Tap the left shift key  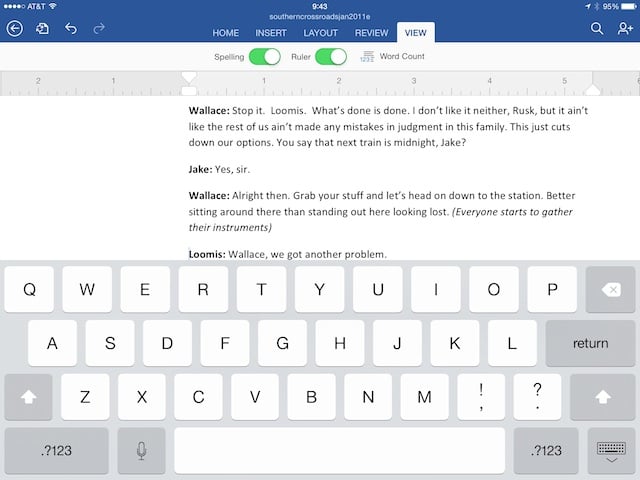[28, 397]
